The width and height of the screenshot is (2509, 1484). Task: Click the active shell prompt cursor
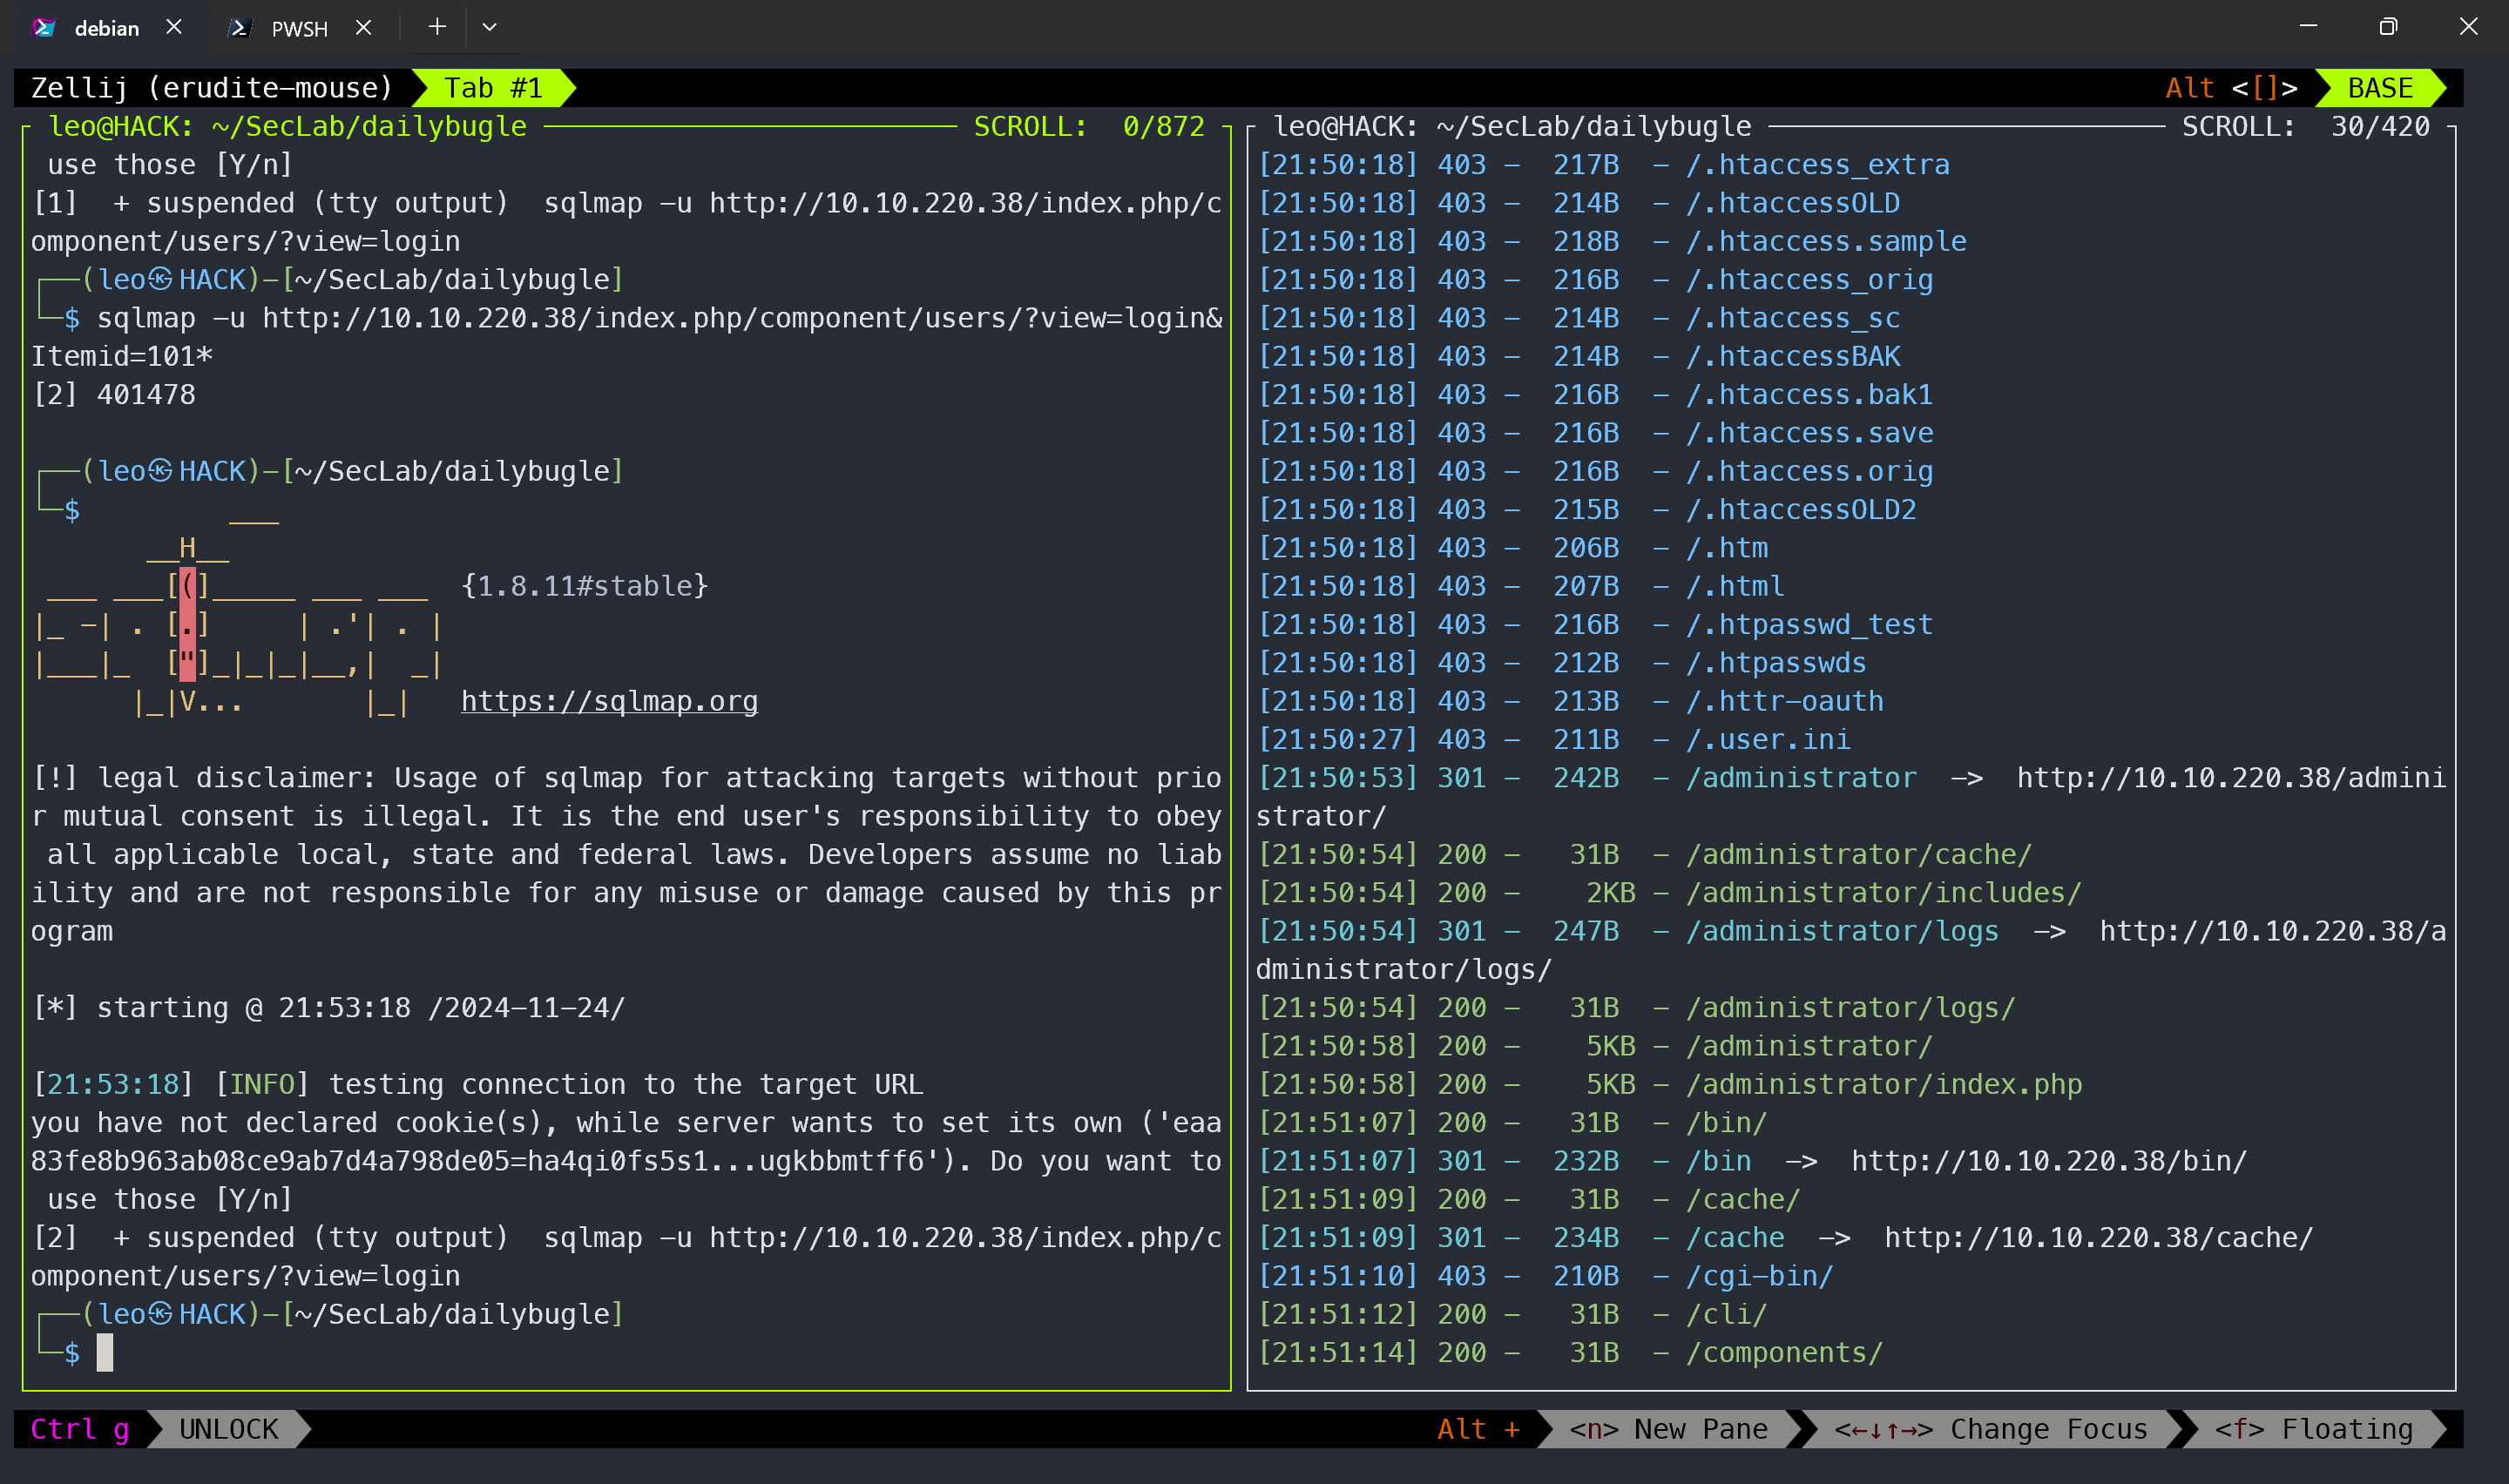click(x=105, y=1352)
